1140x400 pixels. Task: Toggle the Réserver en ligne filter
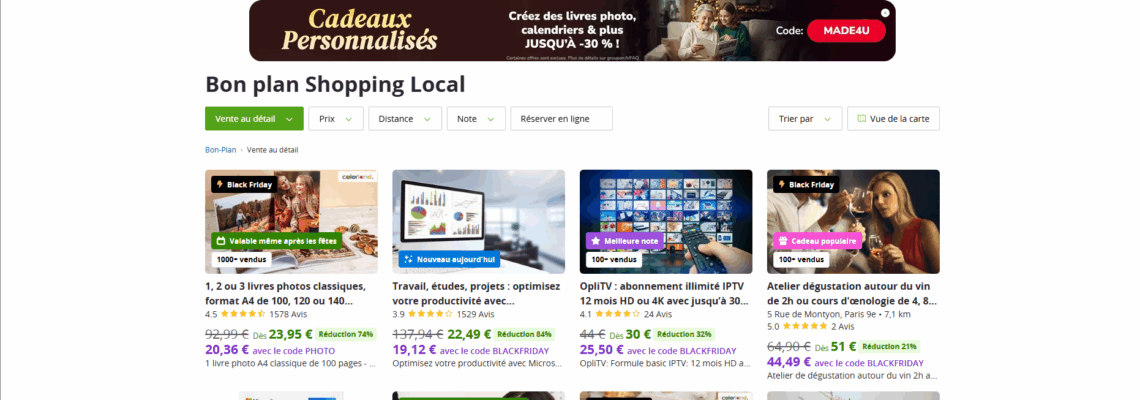pos(561,119)
